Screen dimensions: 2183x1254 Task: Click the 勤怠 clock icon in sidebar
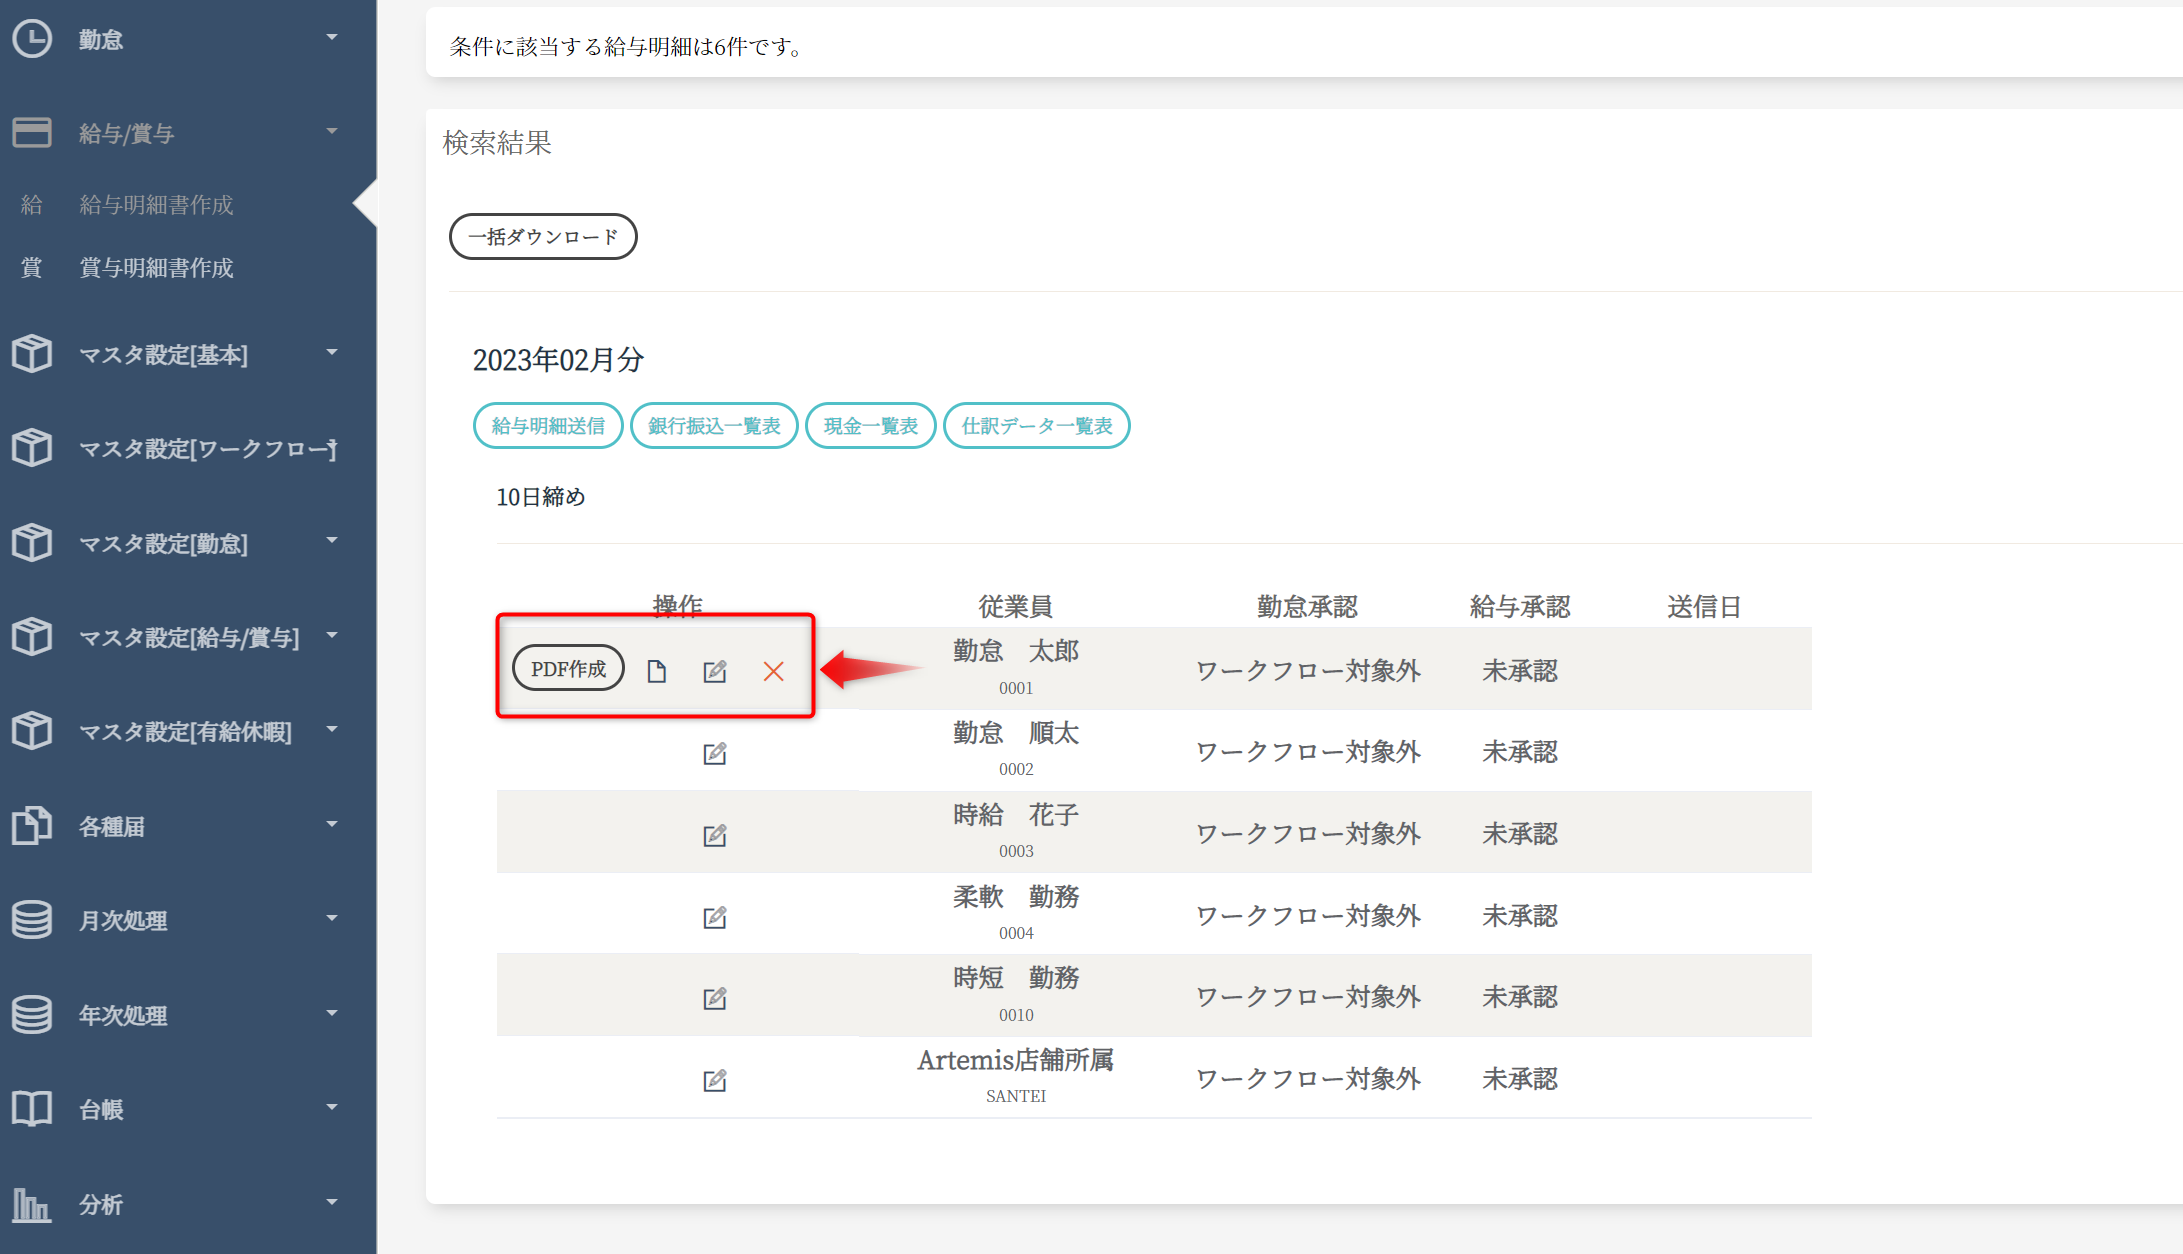[x=31, y=39]
